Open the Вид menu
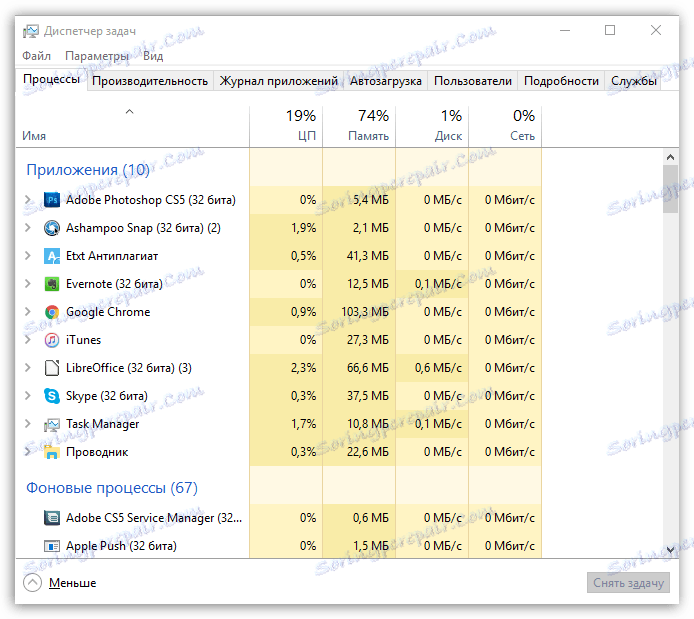Viewport: 694px width, 619px height. click(x=153, y=56)
